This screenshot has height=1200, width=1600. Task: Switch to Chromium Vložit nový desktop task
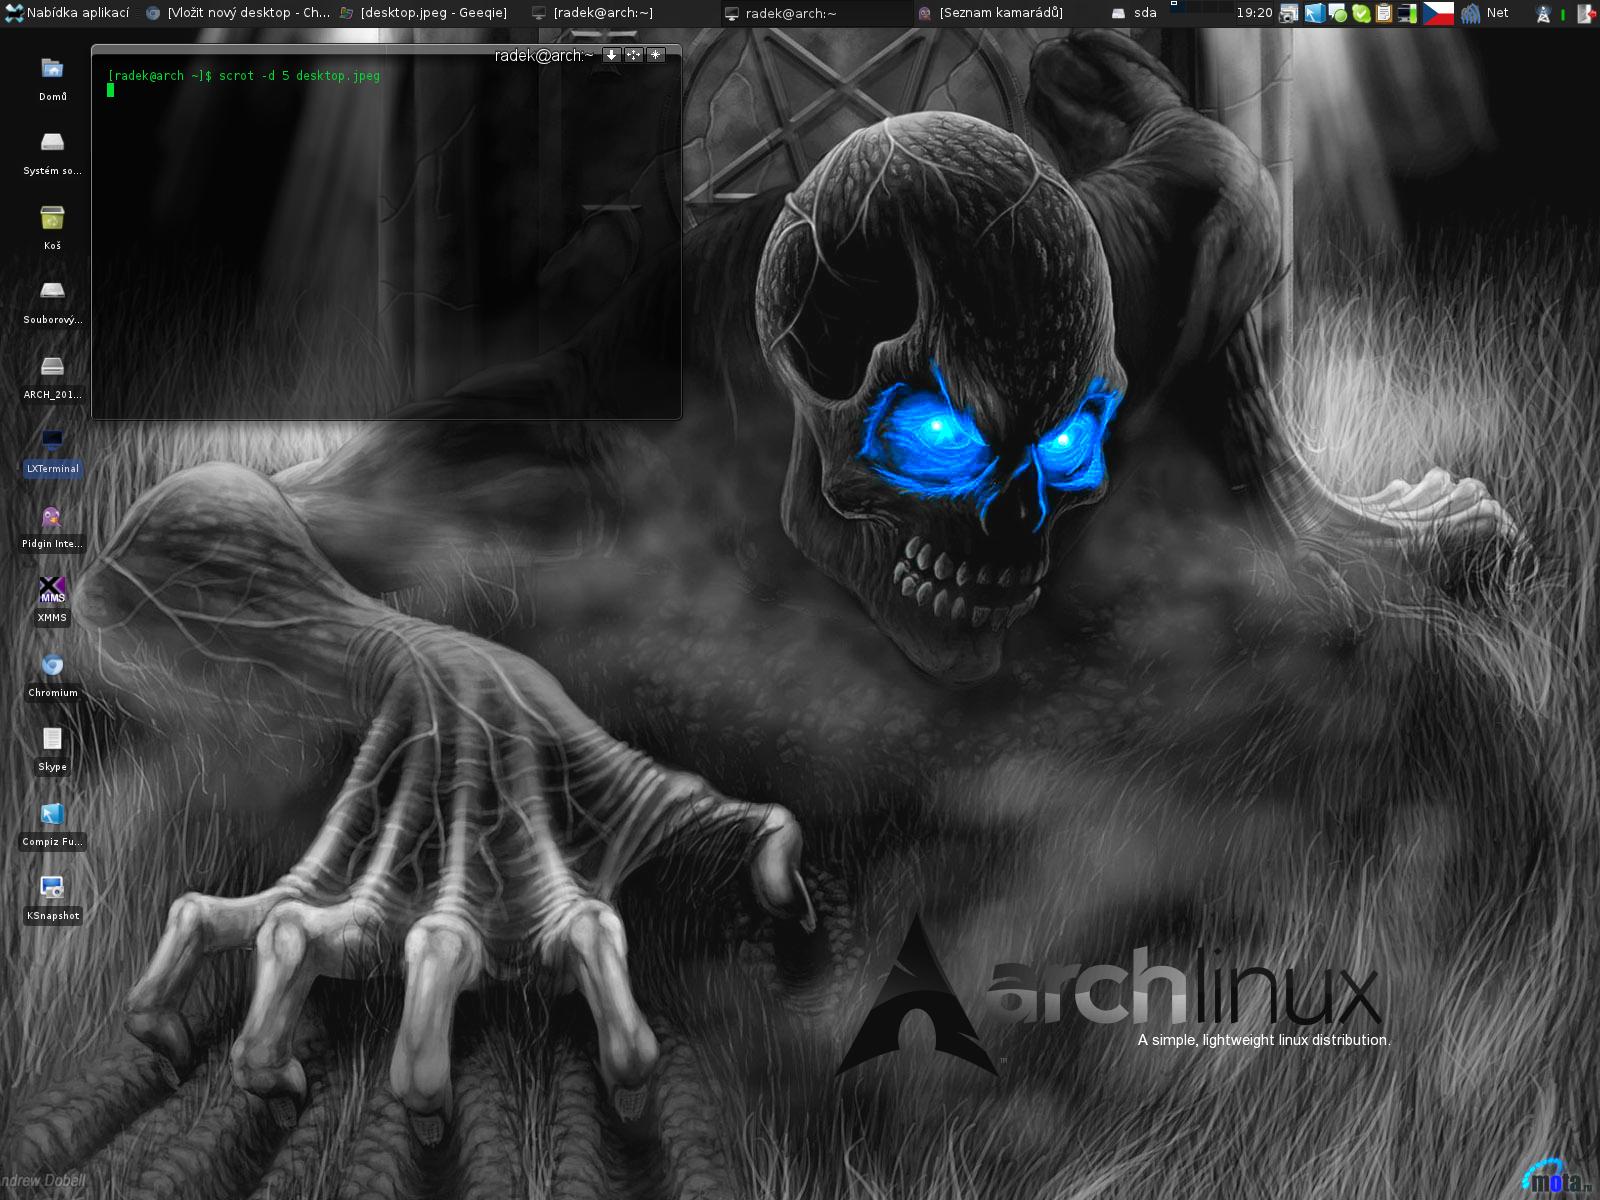[x=238, y=13]
